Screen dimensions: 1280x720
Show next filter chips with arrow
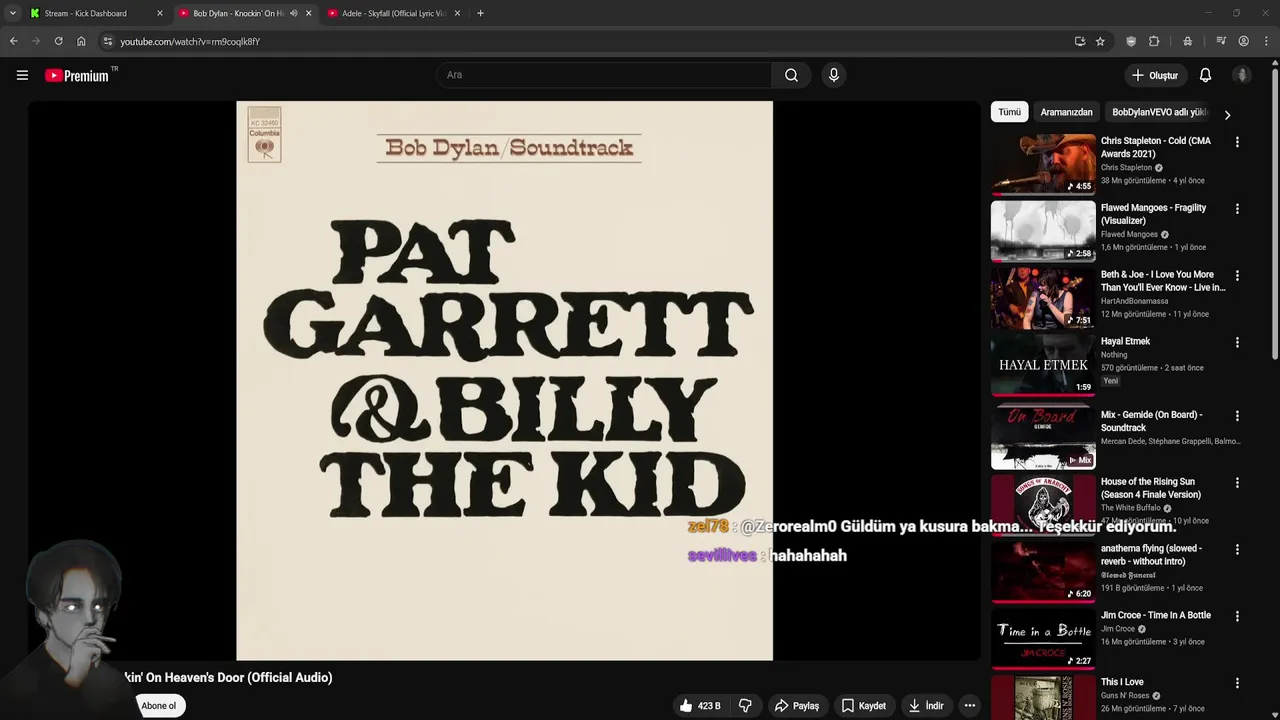tap(1227, 114)
